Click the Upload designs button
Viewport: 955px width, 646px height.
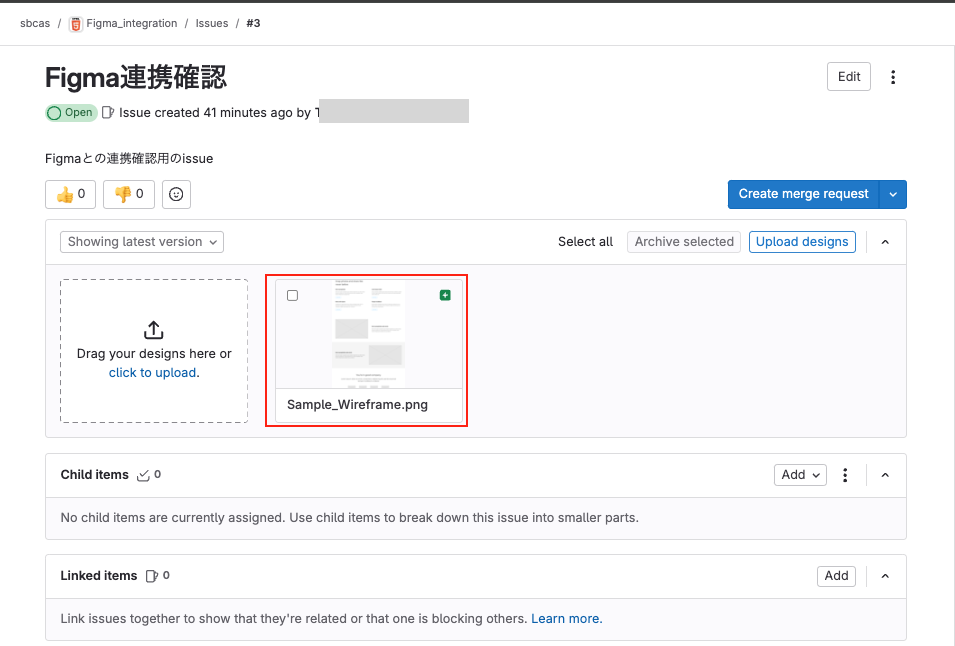802,241
